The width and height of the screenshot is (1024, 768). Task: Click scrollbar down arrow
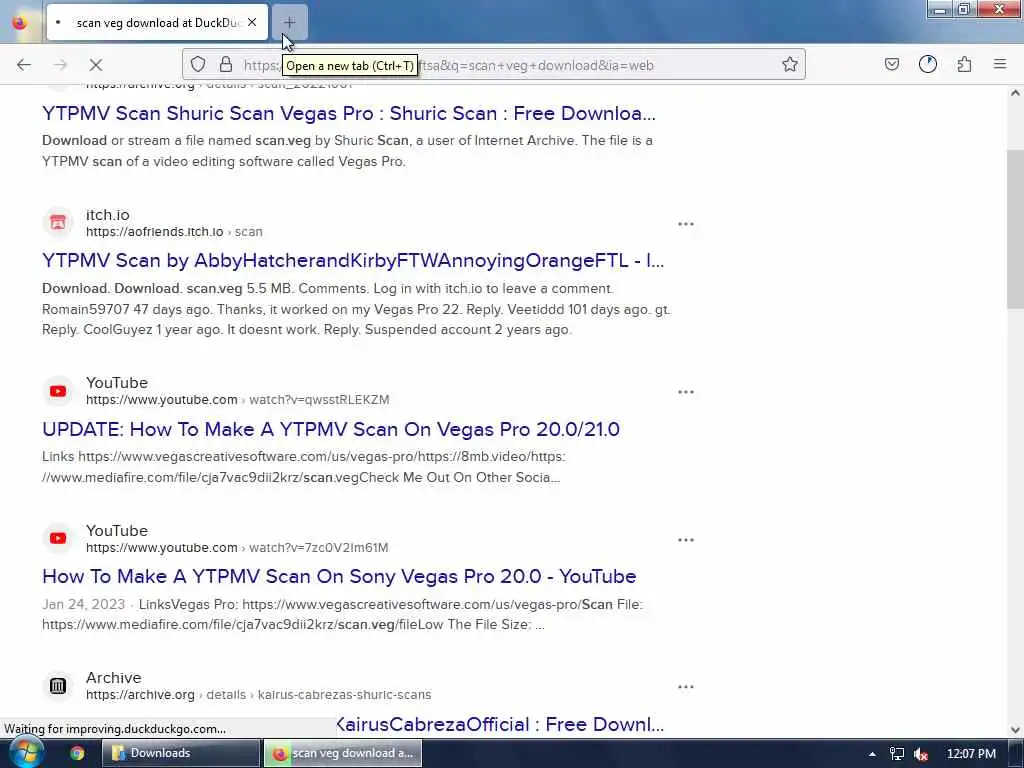point(1015,729)
